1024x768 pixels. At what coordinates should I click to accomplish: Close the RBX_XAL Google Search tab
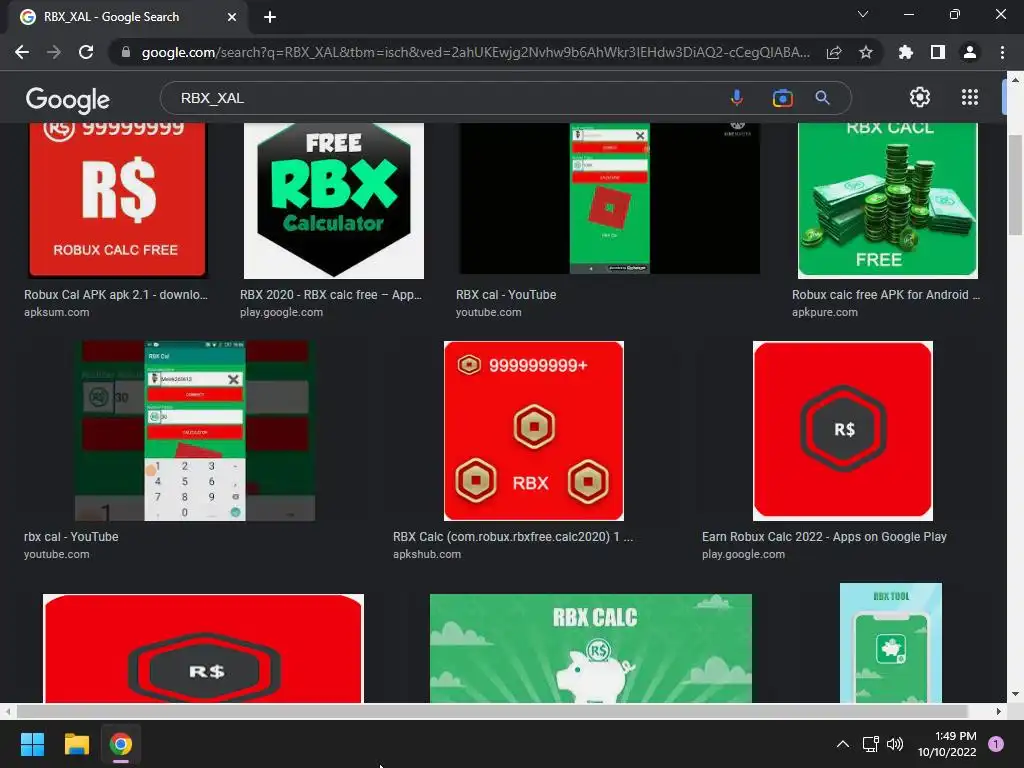232,17
